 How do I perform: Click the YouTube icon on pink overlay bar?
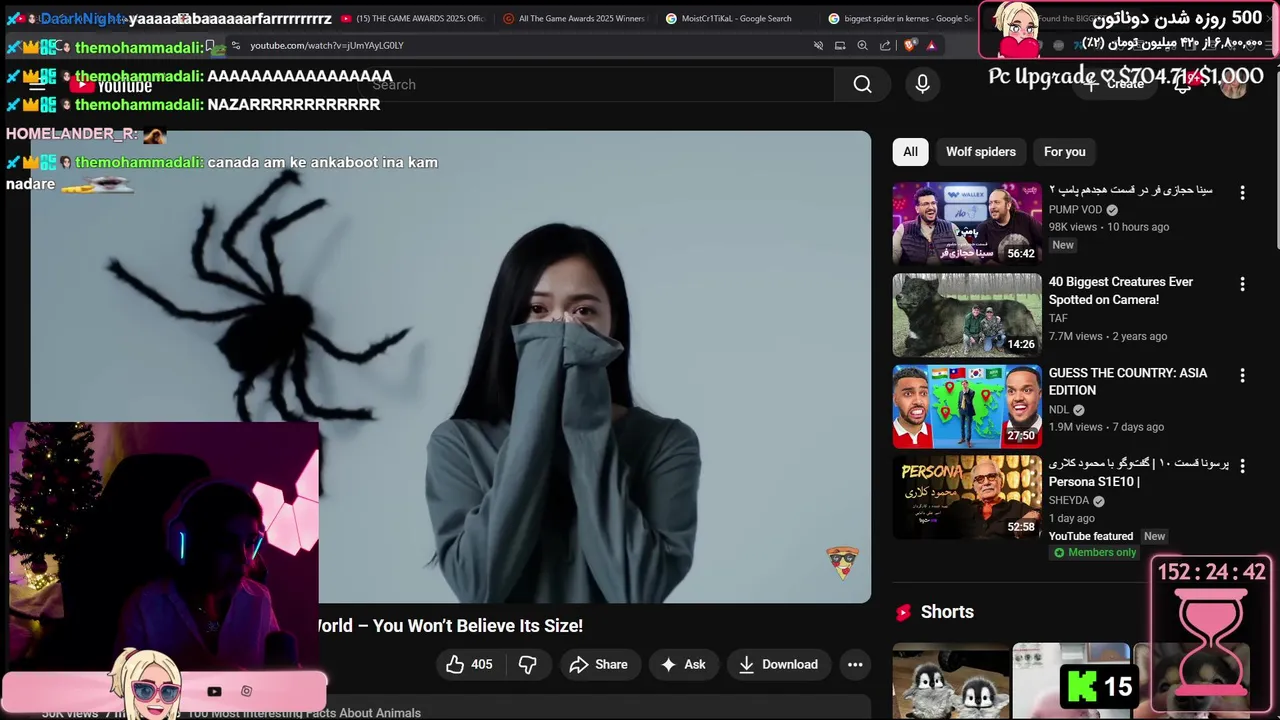click(x=214, y=691)
